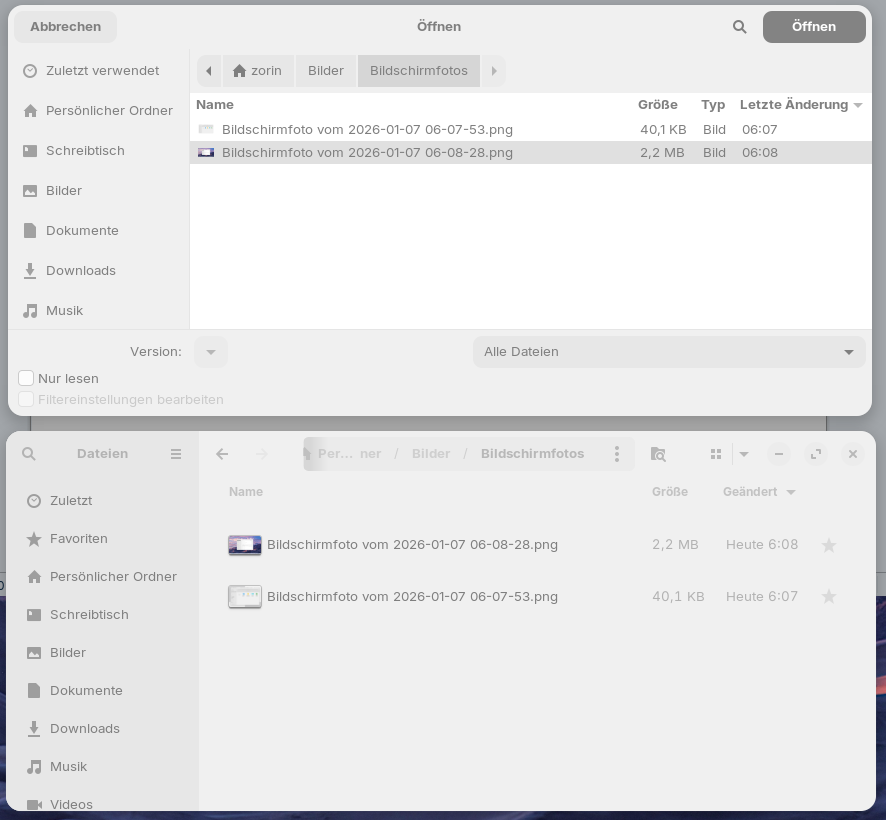The image size is (886, 820).
Task: Star the 06-08-28 screenshot as favorite
Action: coord(828,545)
